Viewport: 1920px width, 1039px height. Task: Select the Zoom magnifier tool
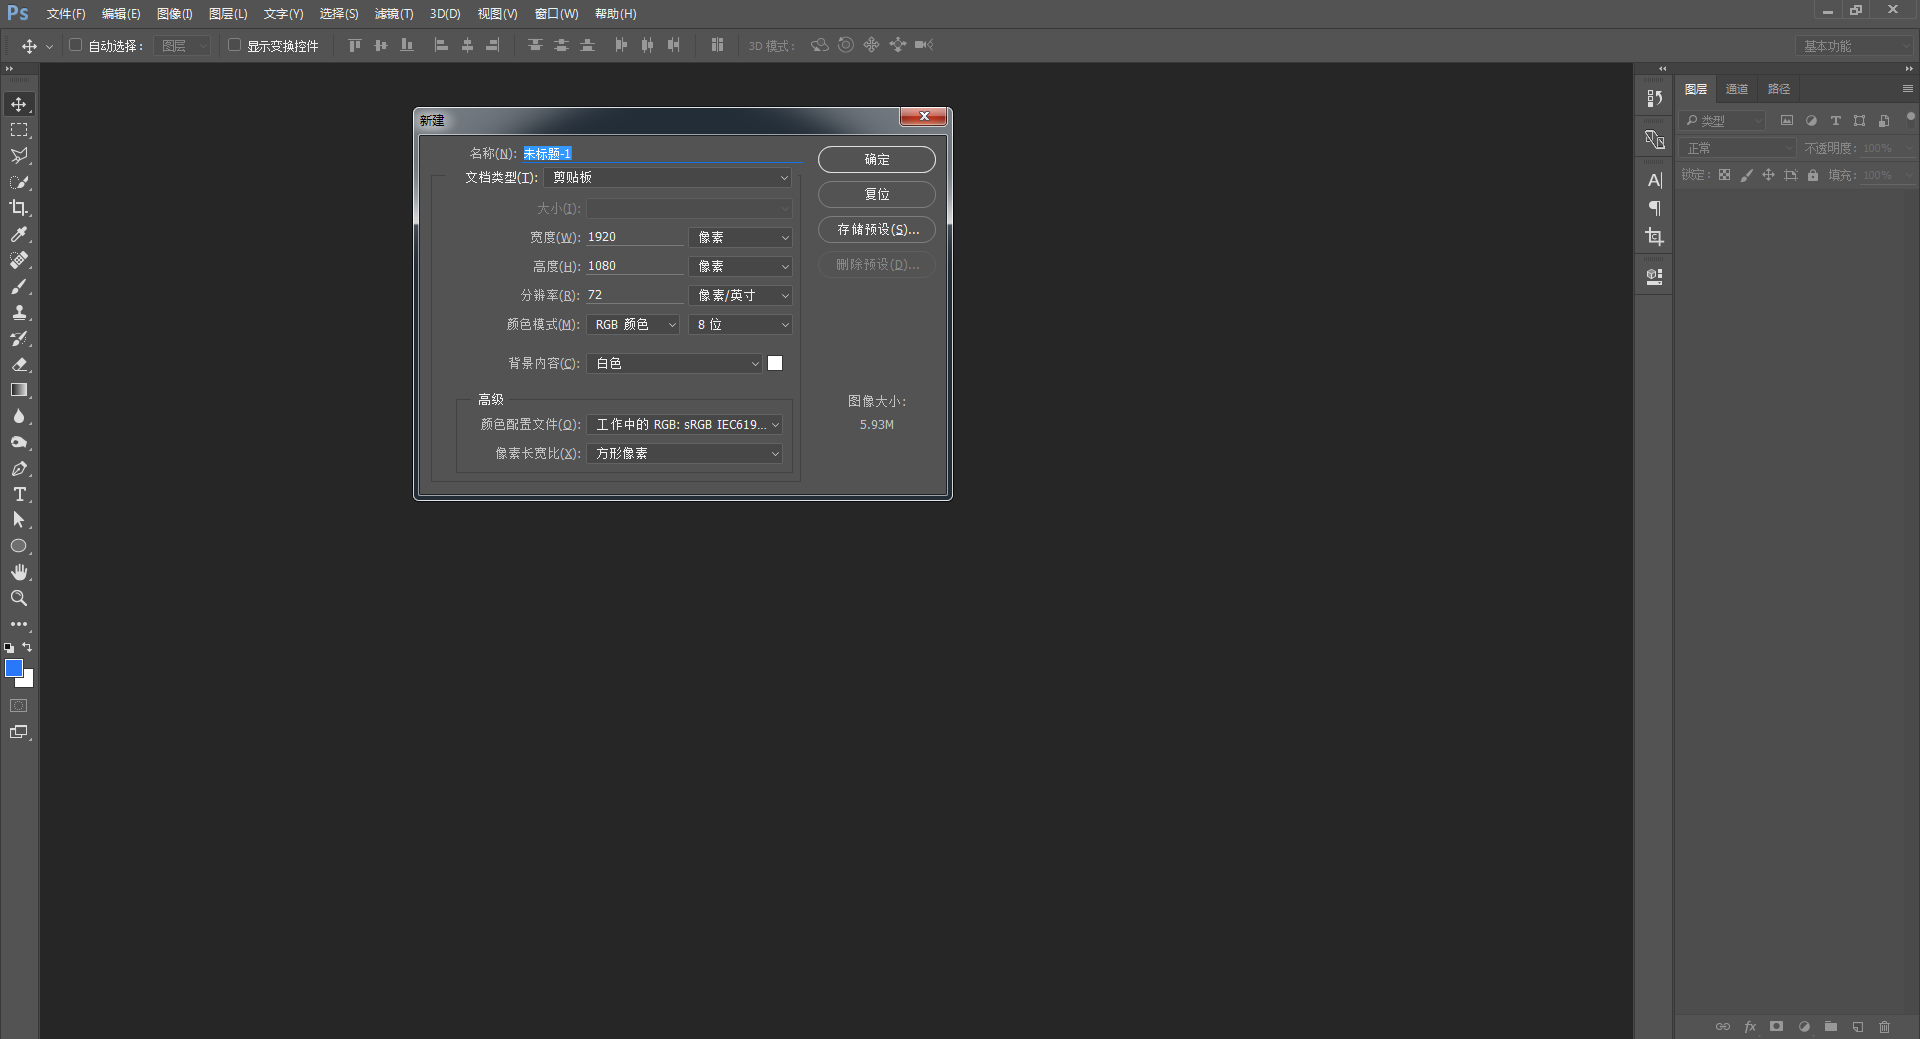pos(19,598)
